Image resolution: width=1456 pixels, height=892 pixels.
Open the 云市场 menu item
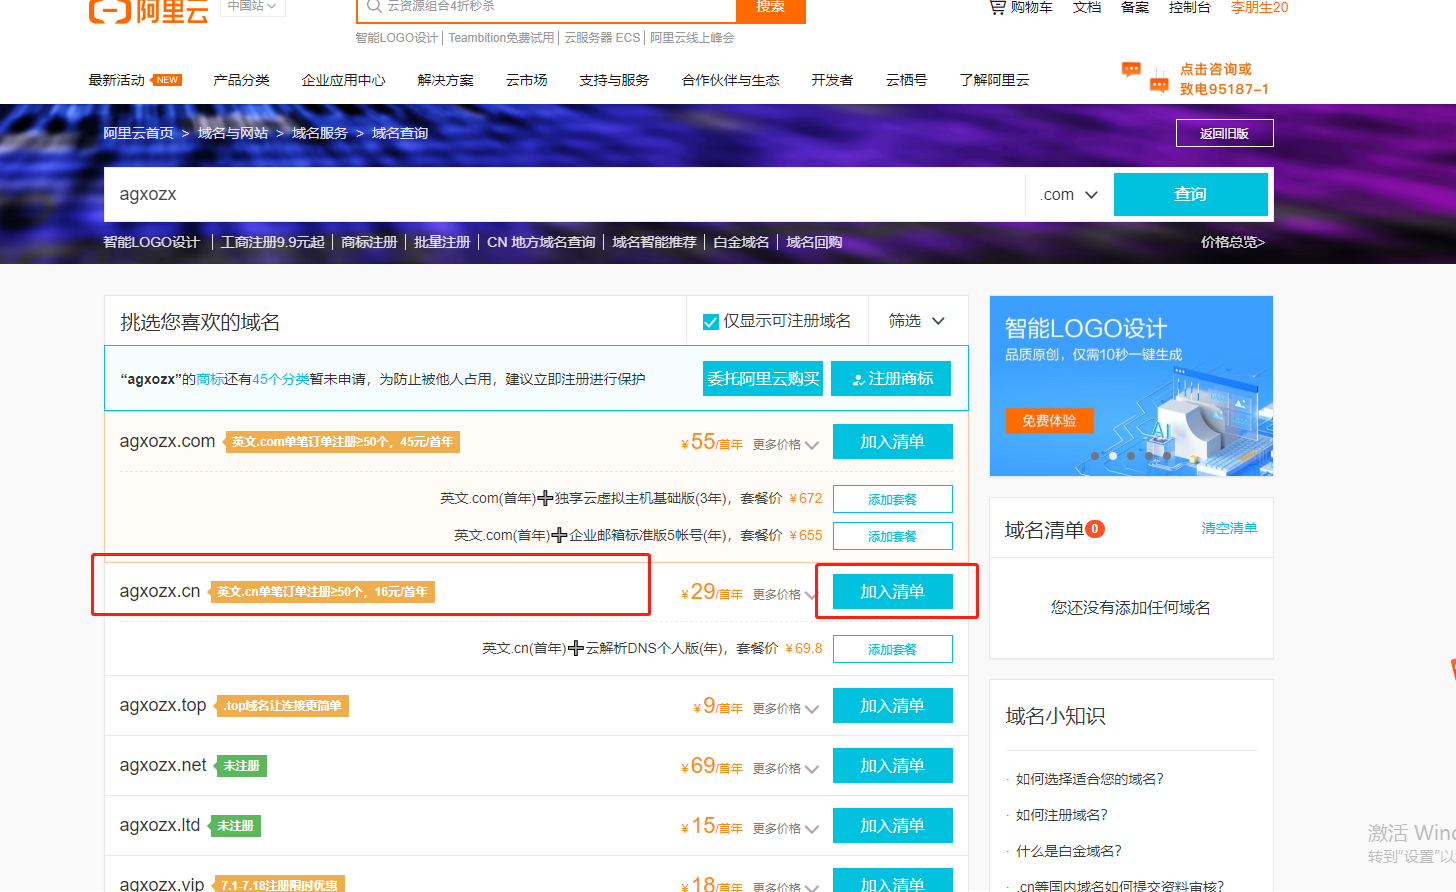coord(527,80)
